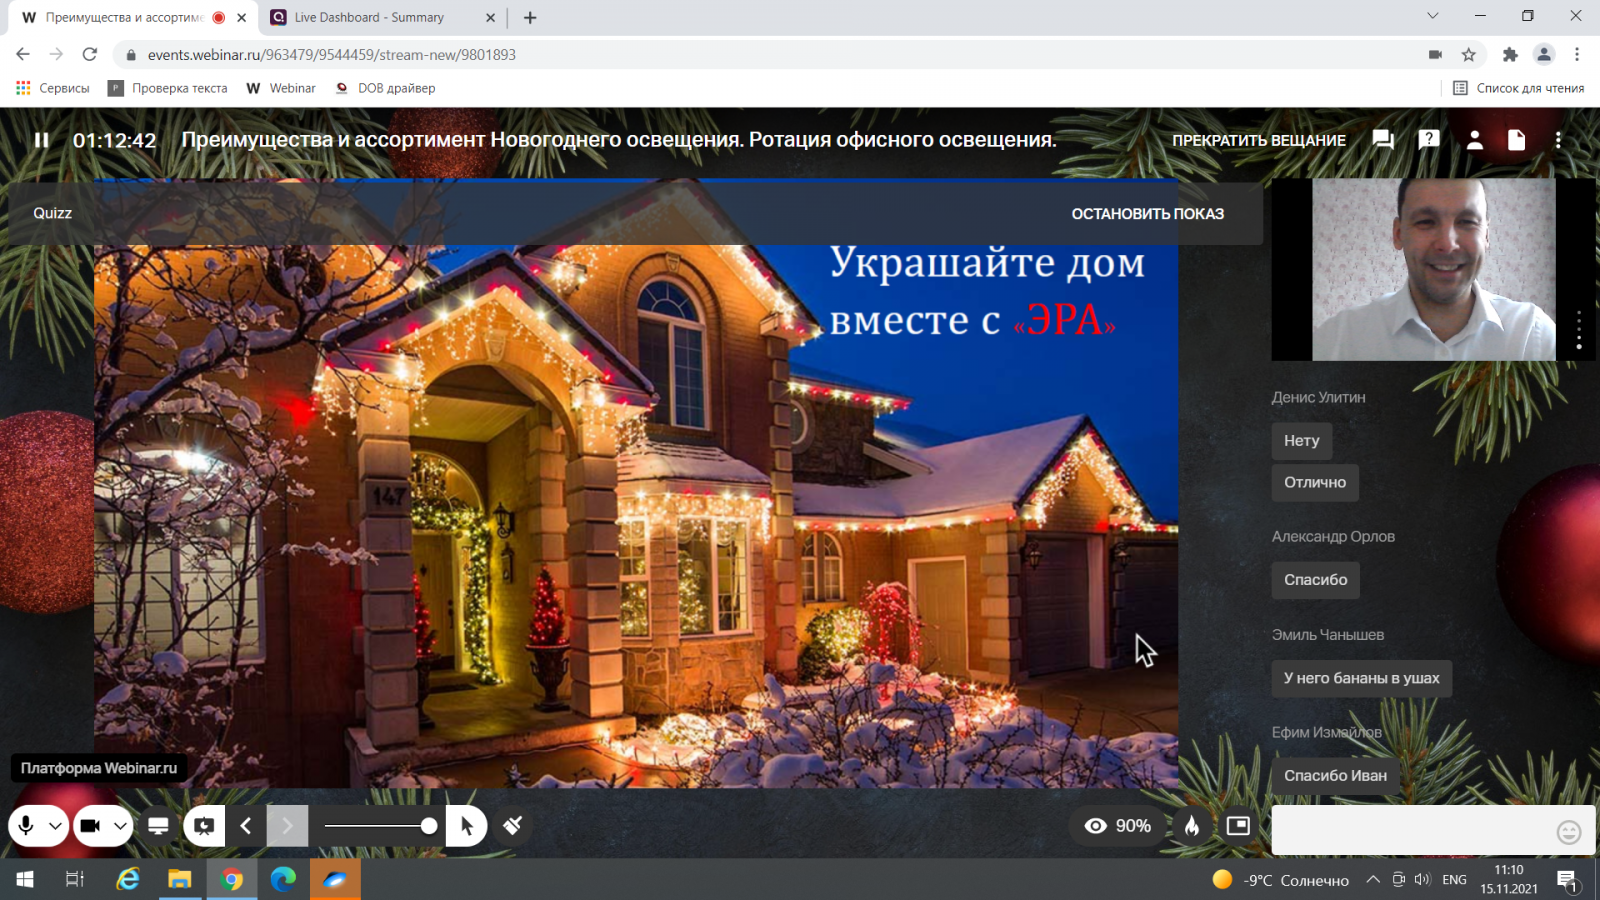Go back in browser history
The width and height of the screenshot is (1600, 900).
point(23,55)
